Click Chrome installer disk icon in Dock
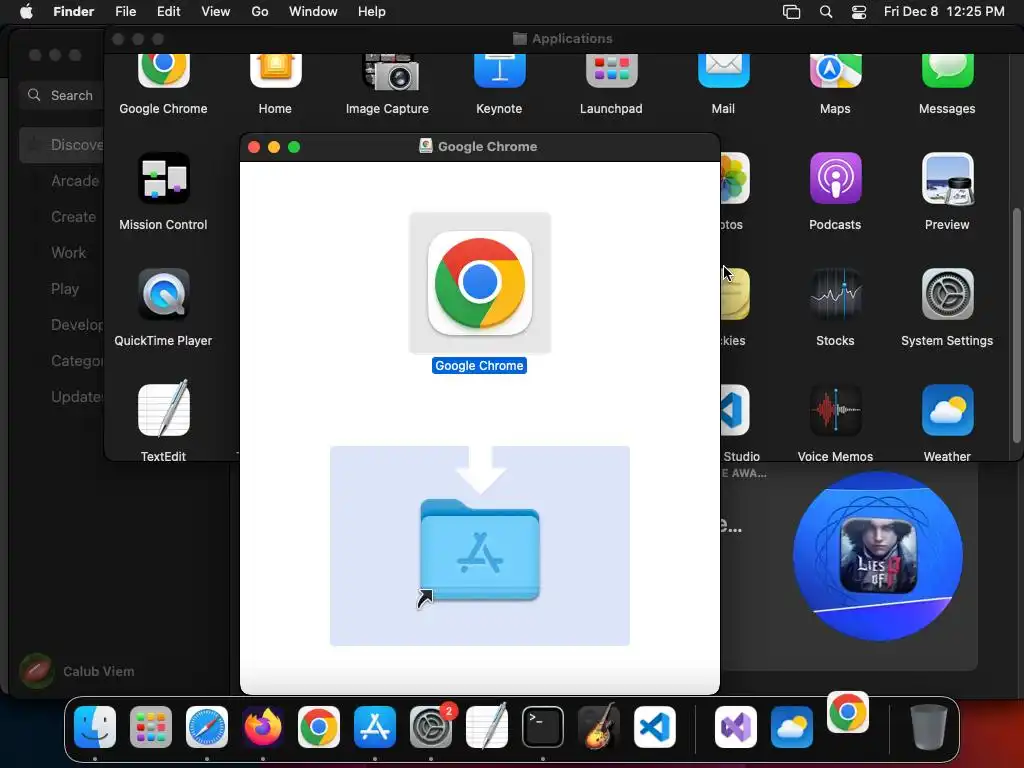This screenshot has width=1024, height=768. point(848,712)
